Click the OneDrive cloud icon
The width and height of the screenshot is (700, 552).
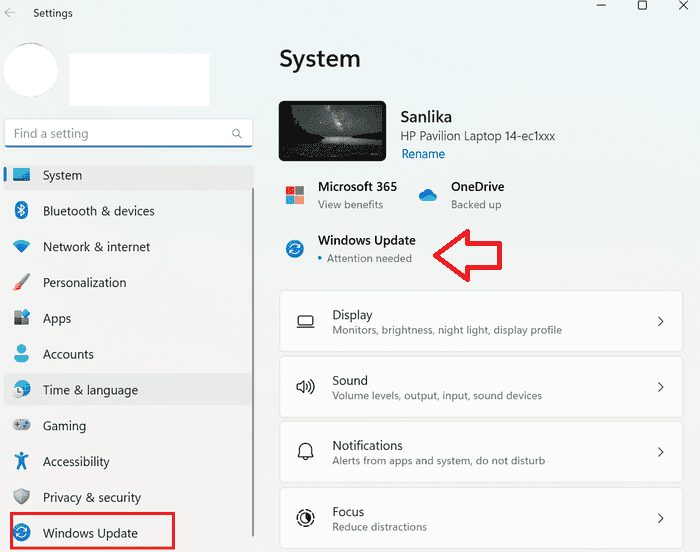[x=428, y=195]
